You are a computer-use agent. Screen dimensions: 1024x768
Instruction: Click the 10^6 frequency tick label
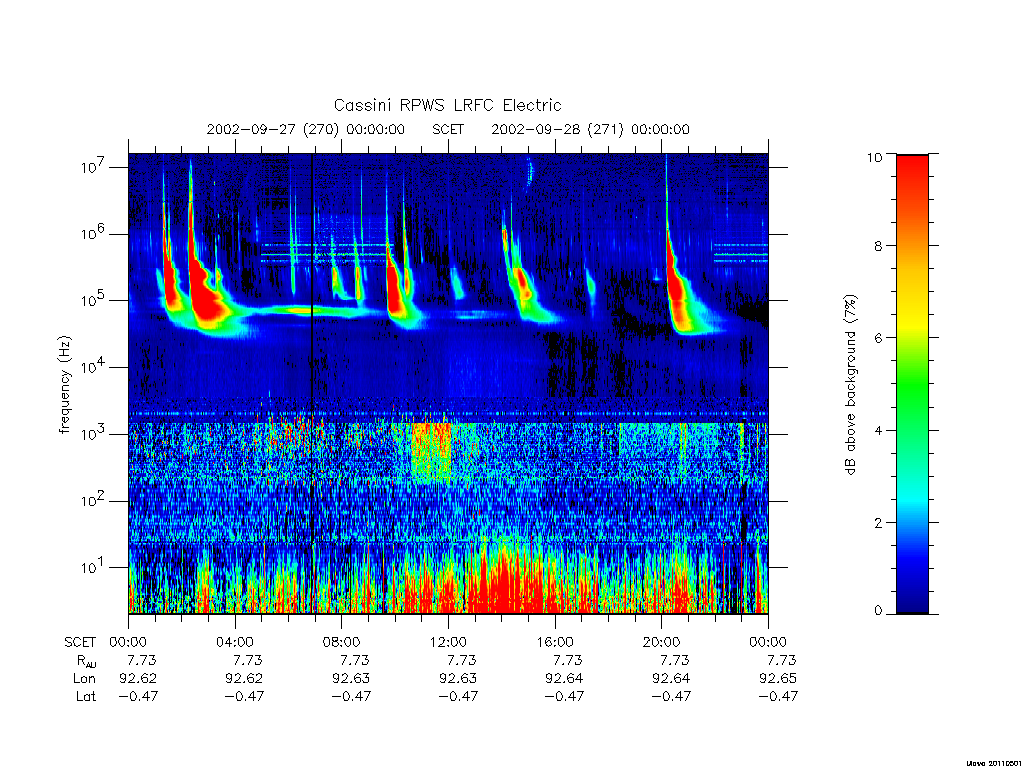tap(93, 234)
